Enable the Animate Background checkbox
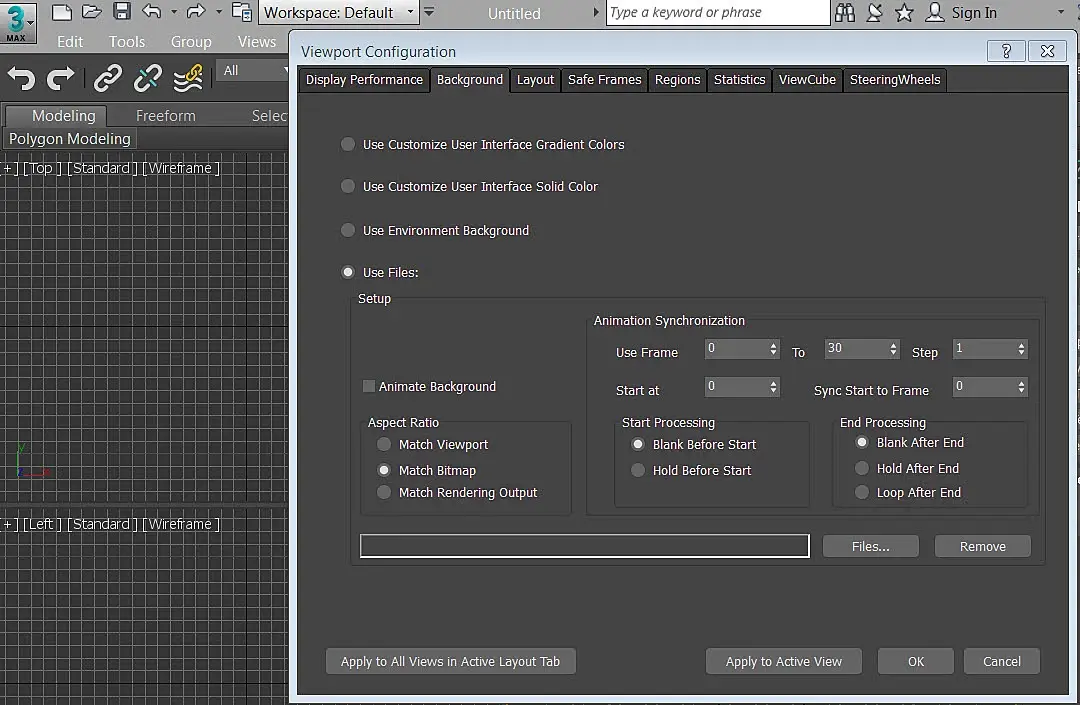Screen dimensions: 1080x705 pos(369,386)
